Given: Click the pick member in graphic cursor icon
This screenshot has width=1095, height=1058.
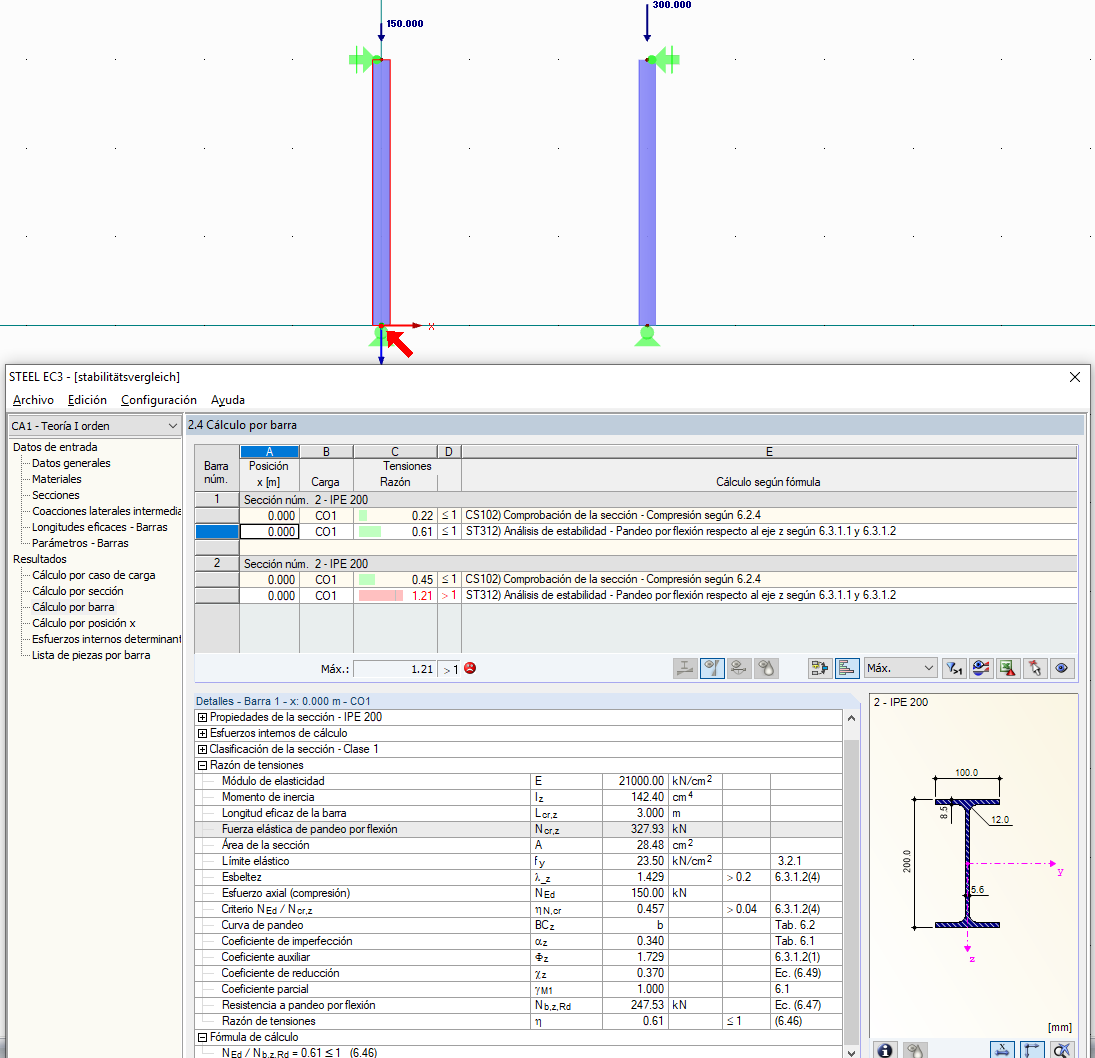Looking at the screenshot, I should (x=1035, y=668).
